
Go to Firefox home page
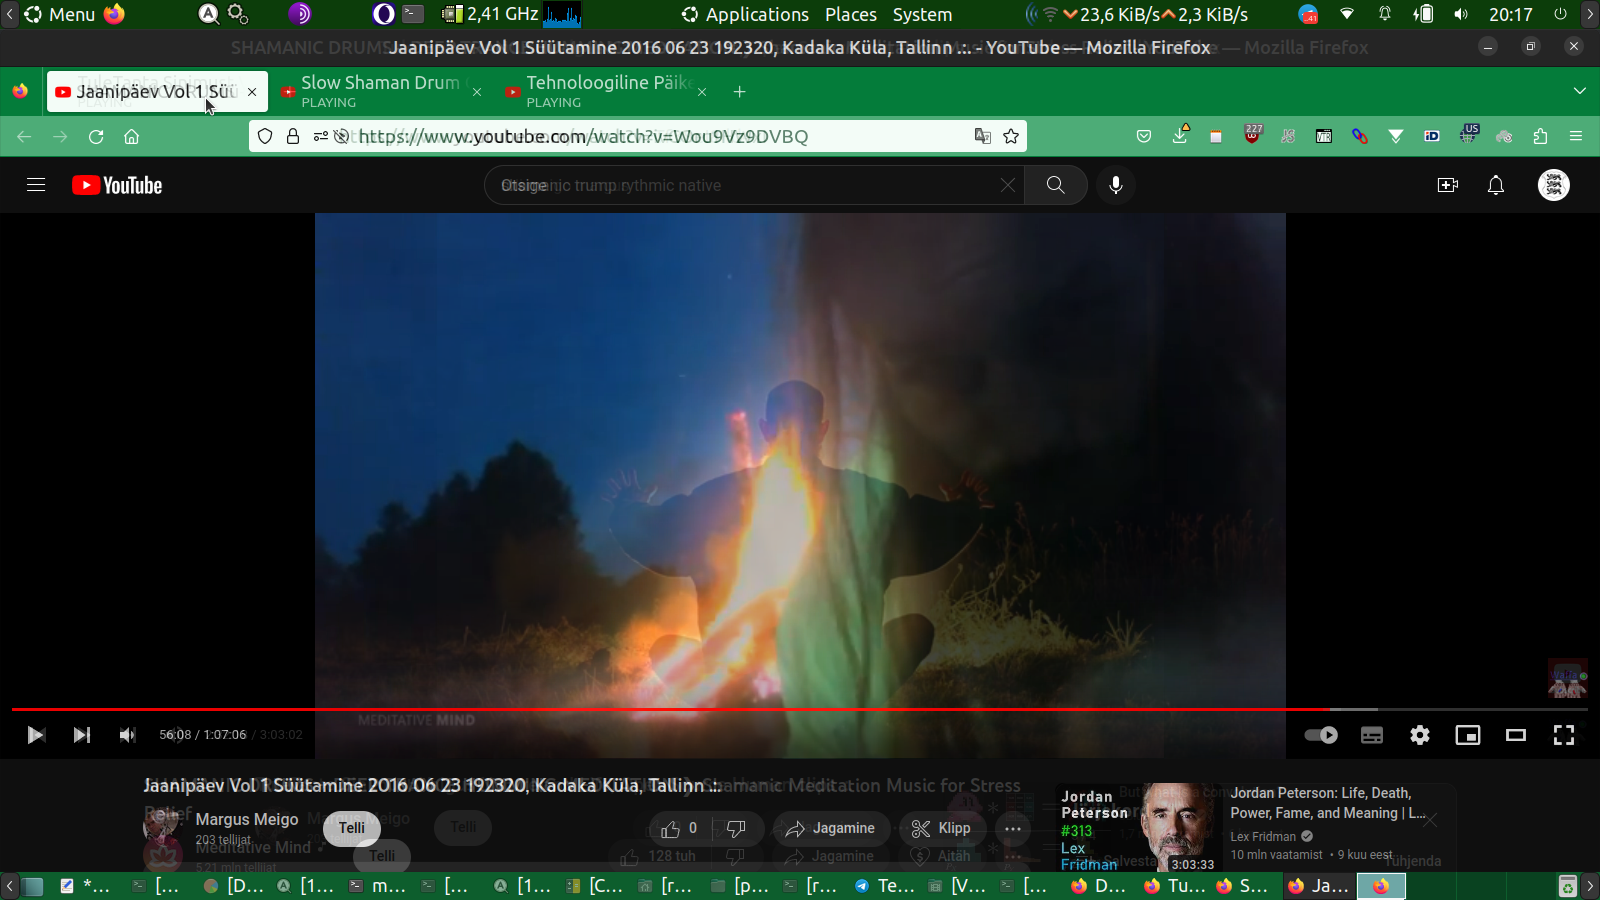coord(132,137)
